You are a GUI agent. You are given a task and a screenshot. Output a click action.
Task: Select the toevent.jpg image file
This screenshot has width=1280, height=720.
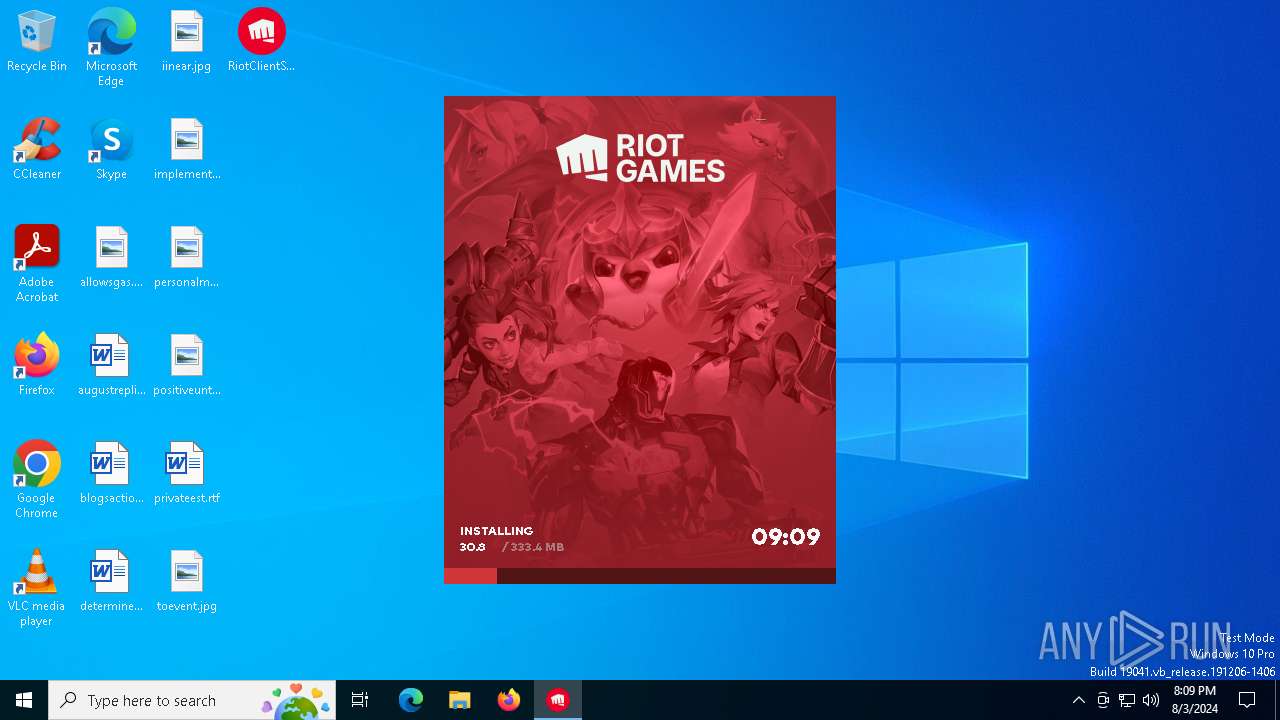point(187,582)
